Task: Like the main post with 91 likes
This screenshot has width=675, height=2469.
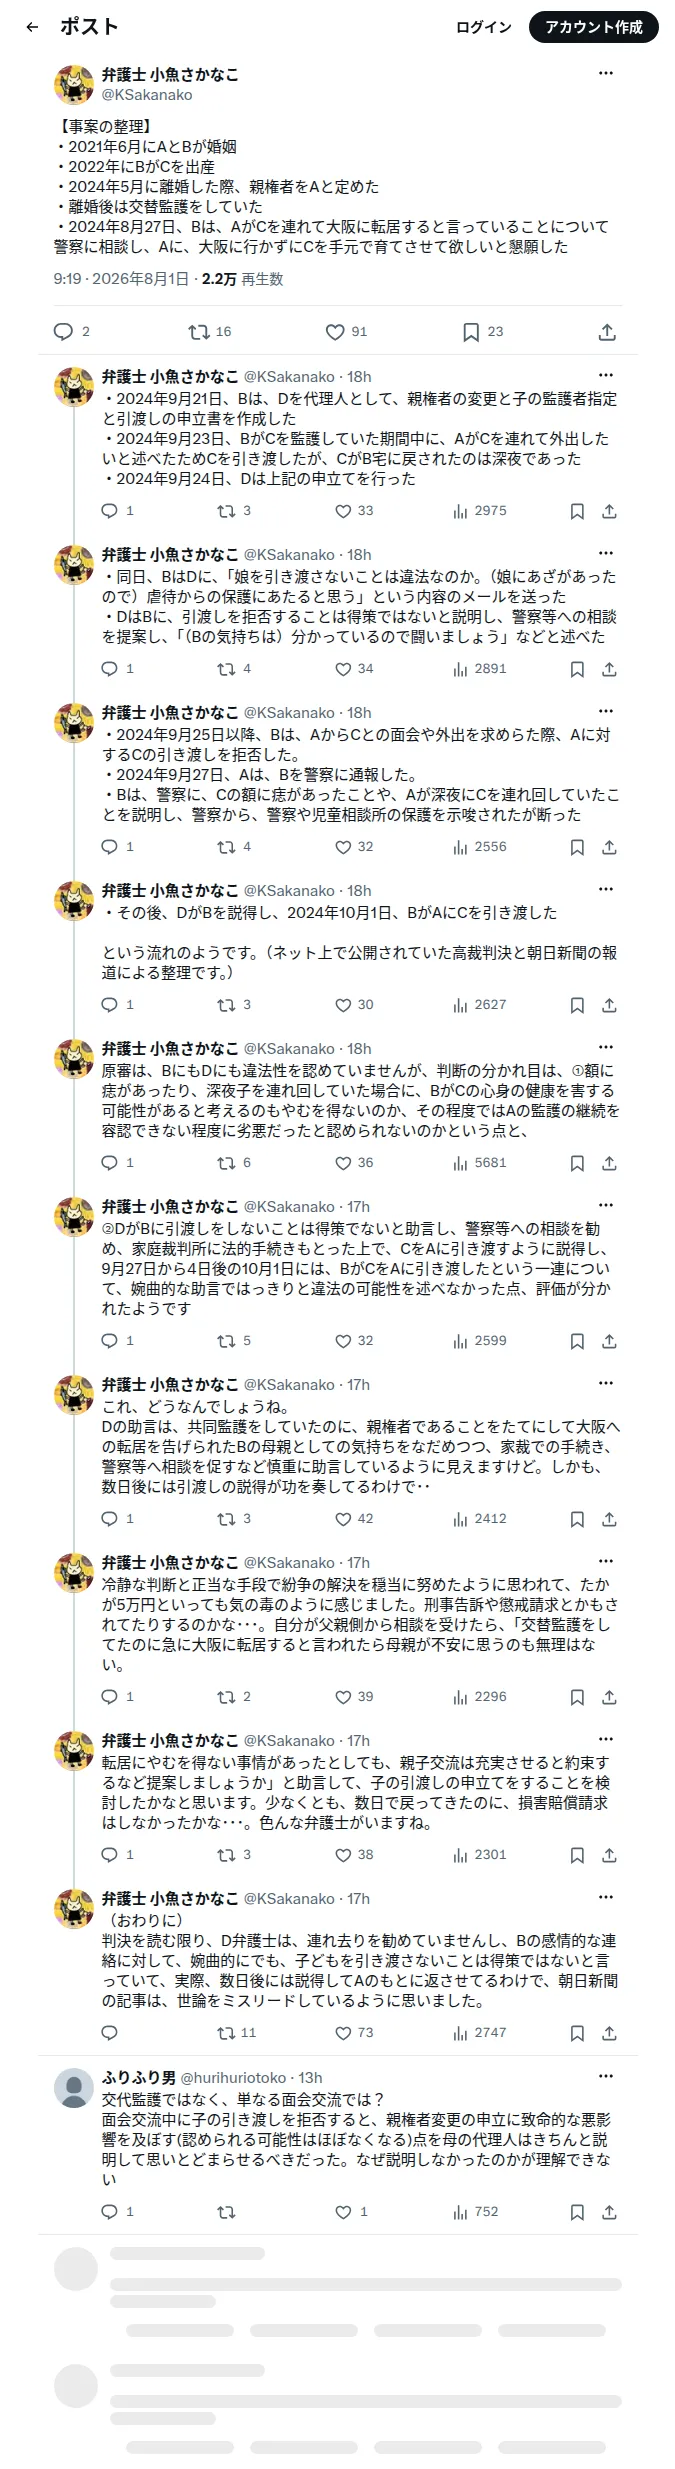Action: click(346, 332)
